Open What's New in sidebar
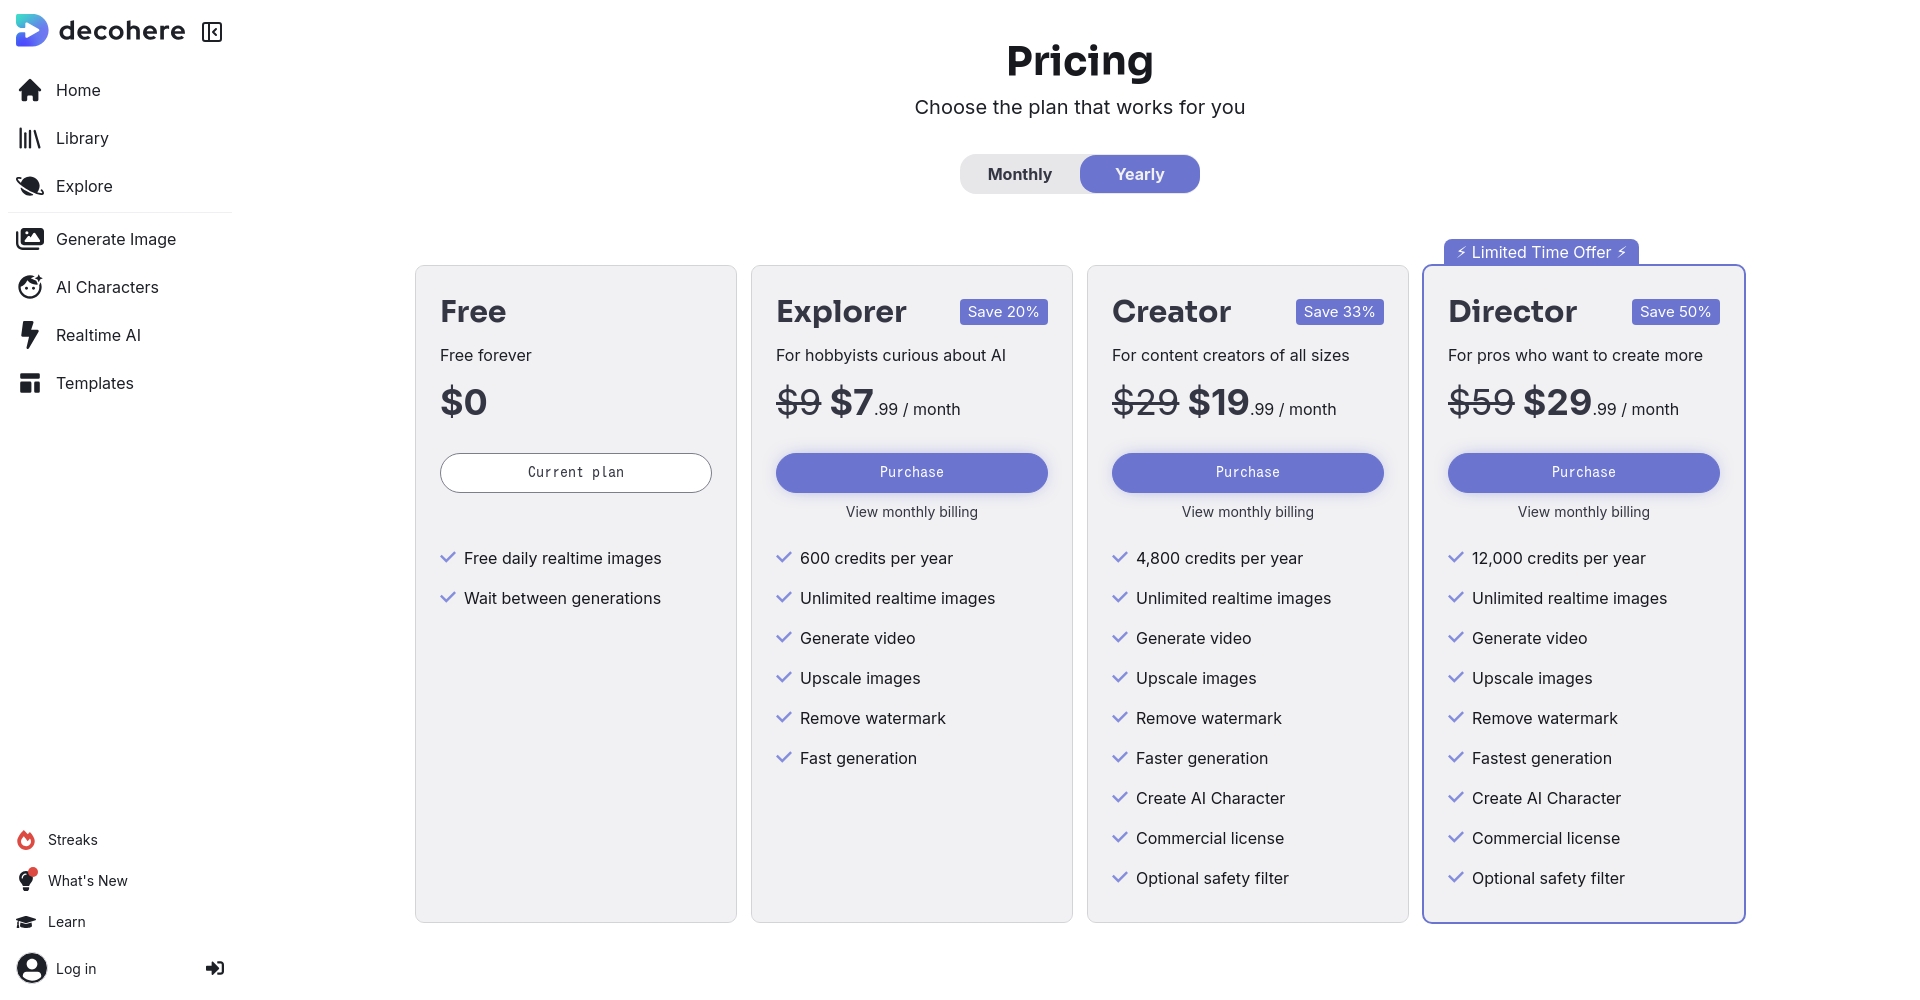This screenshot has height=1000, width=1920. pos(87,881)
